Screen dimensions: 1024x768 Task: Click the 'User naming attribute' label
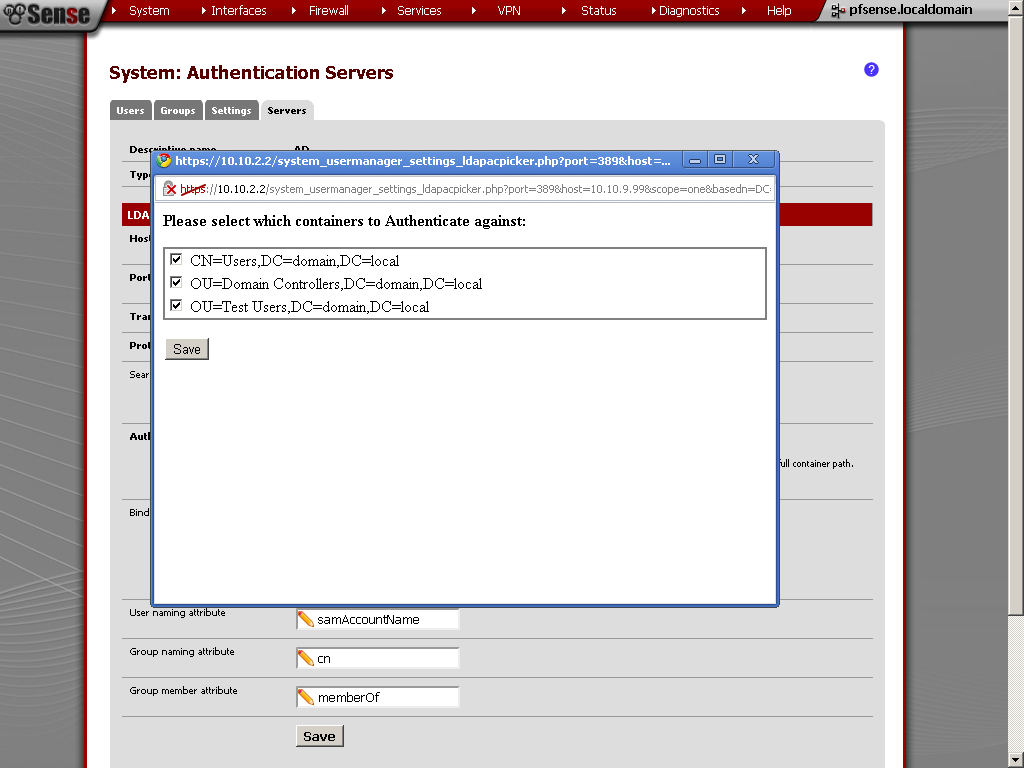pyautogui.click(x=177, y=613)
